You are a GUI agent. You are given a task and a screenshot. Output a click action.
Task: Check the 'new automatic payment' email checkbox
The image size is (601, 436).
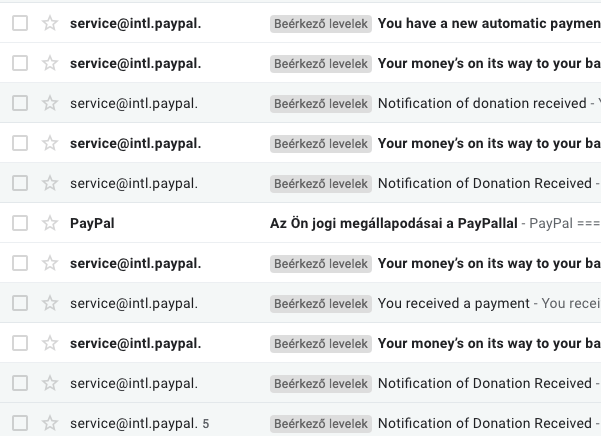pos(20,23)
